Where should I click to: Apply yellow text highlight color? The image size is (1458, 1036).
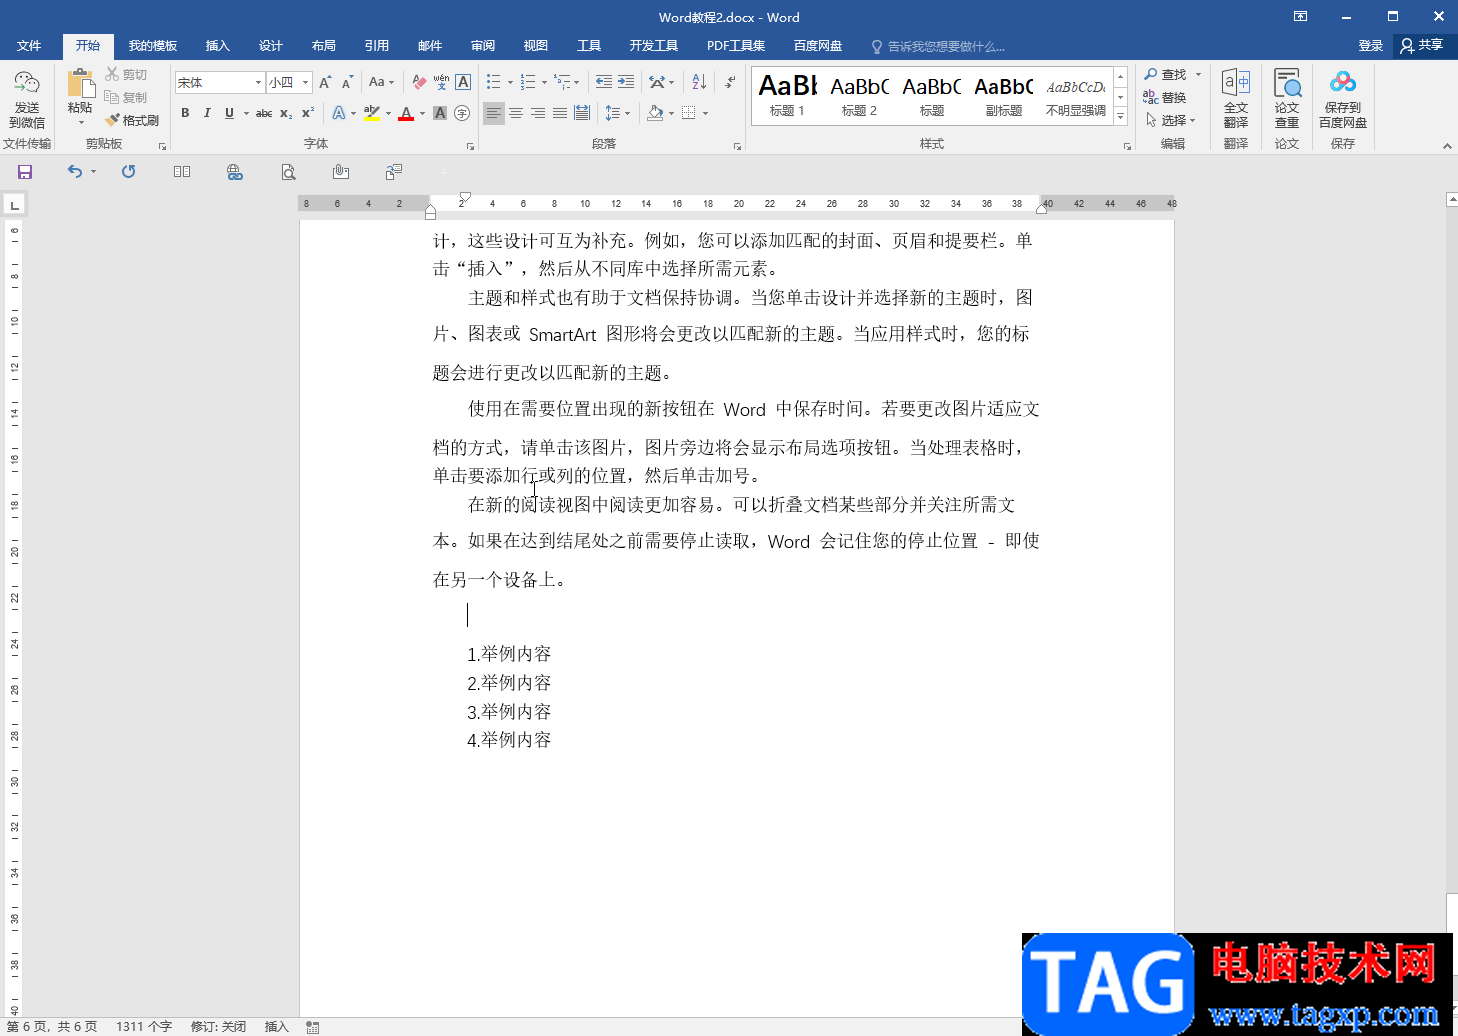coord(372,113)
